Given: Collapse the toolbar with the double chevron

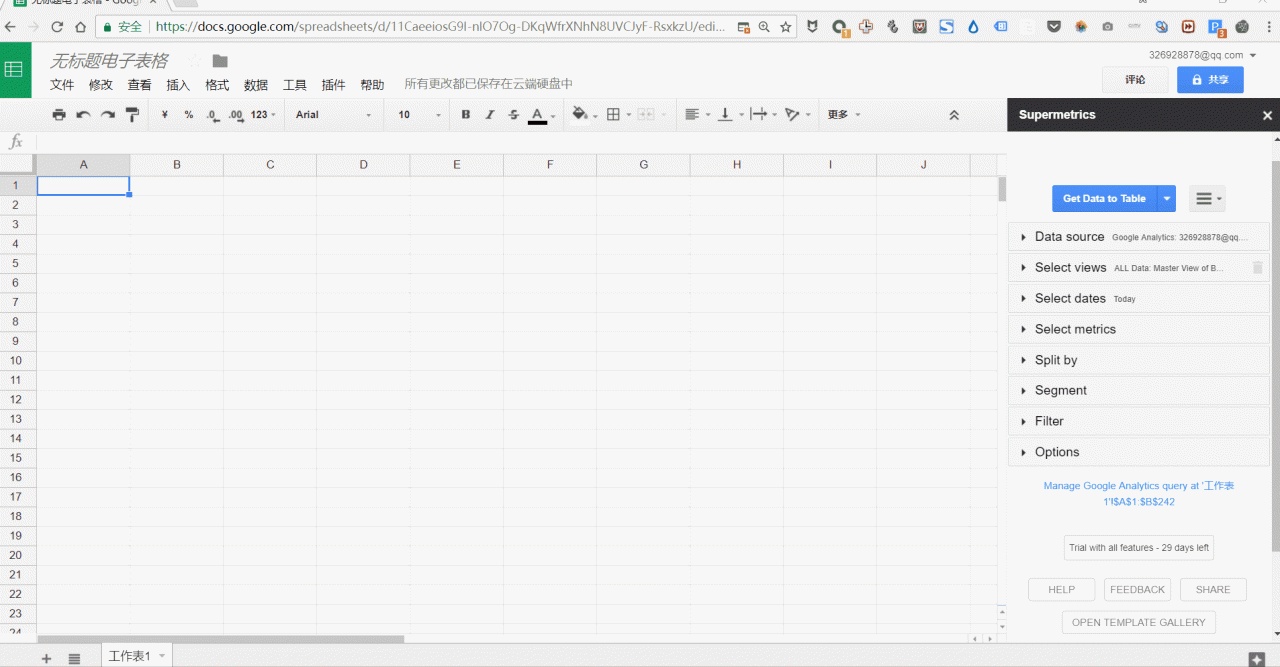Looking at the screenshot, I should (954, 115).
